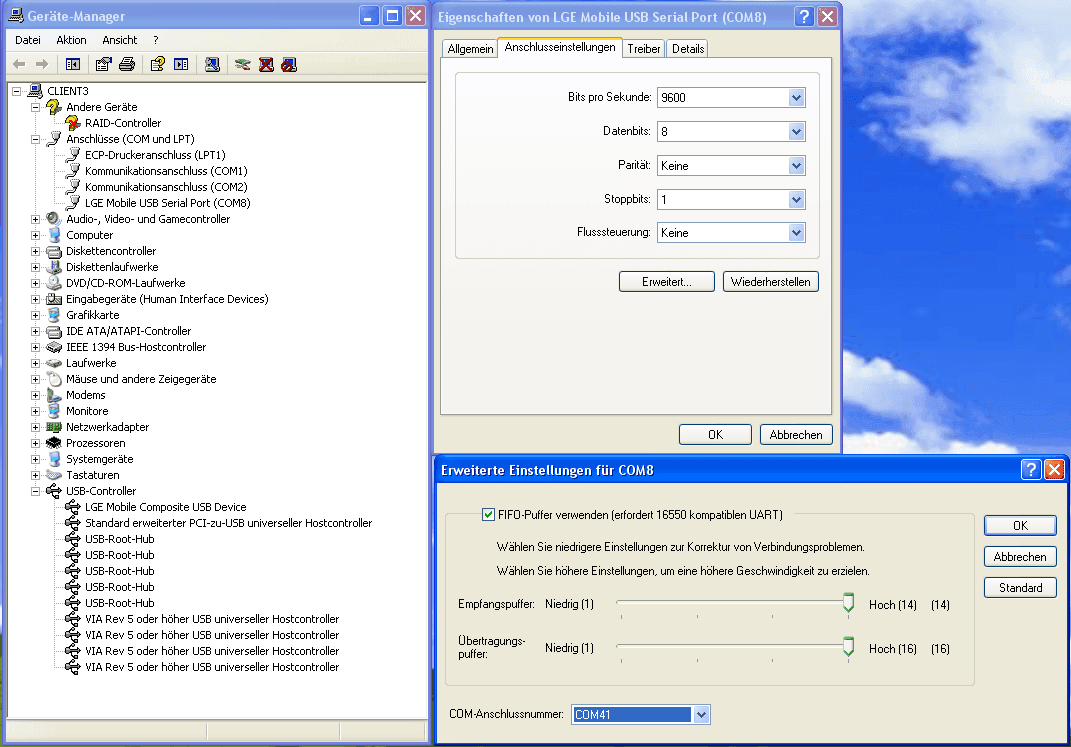This screenshot has width=1071, height=747.
Task: Click the Übertragungspuffer slider handle
Action: click(848, 647)
